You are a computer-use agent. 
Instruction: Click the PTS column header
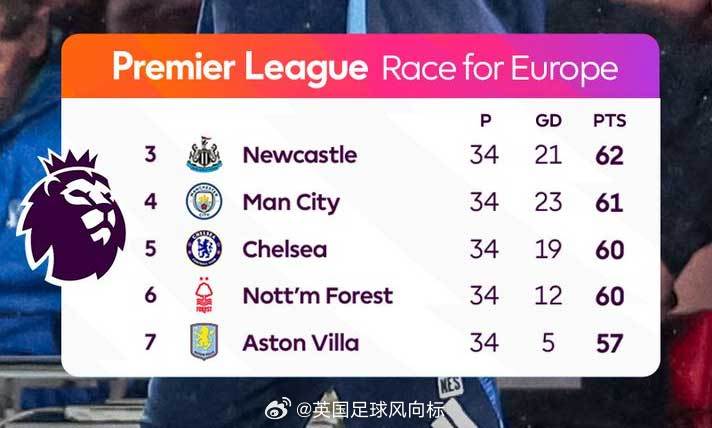[609, 121]
